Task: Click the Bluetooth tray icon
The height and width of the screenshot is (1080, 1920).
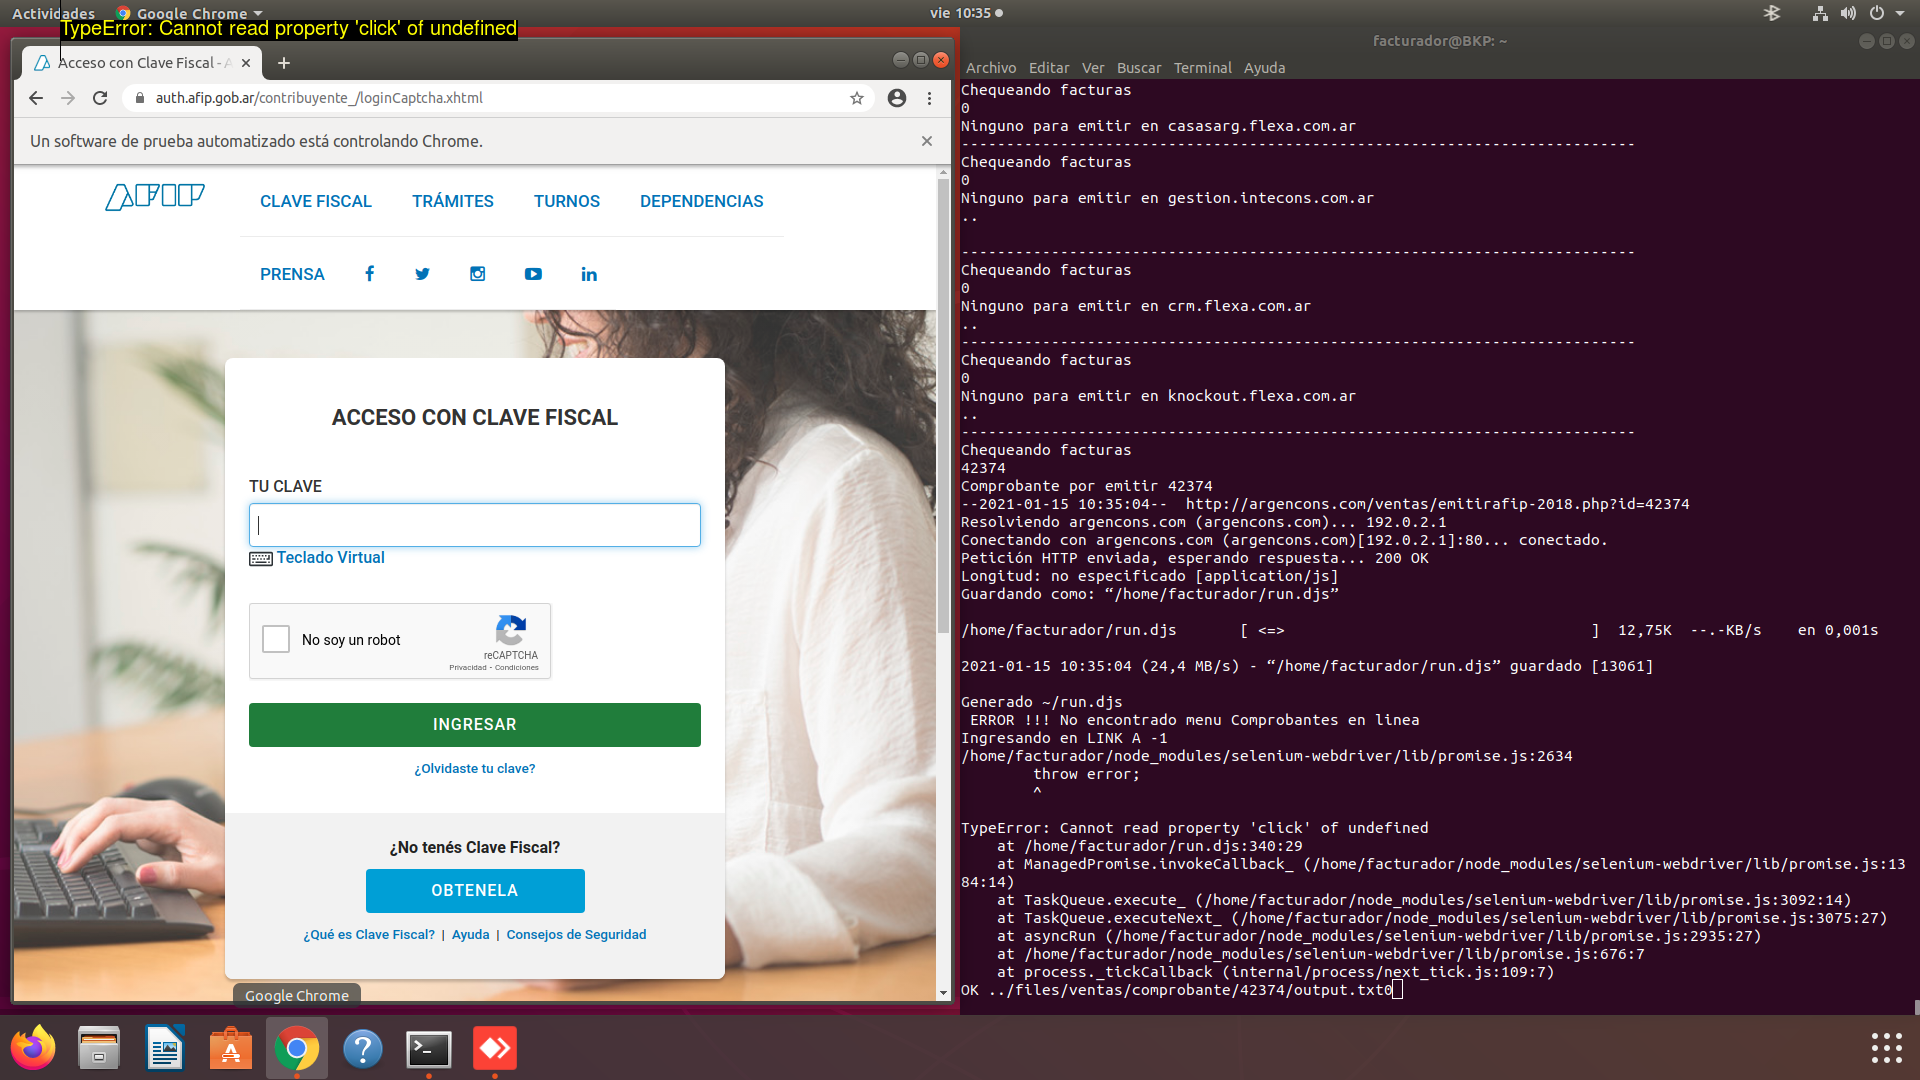Action: [1772, 13]
